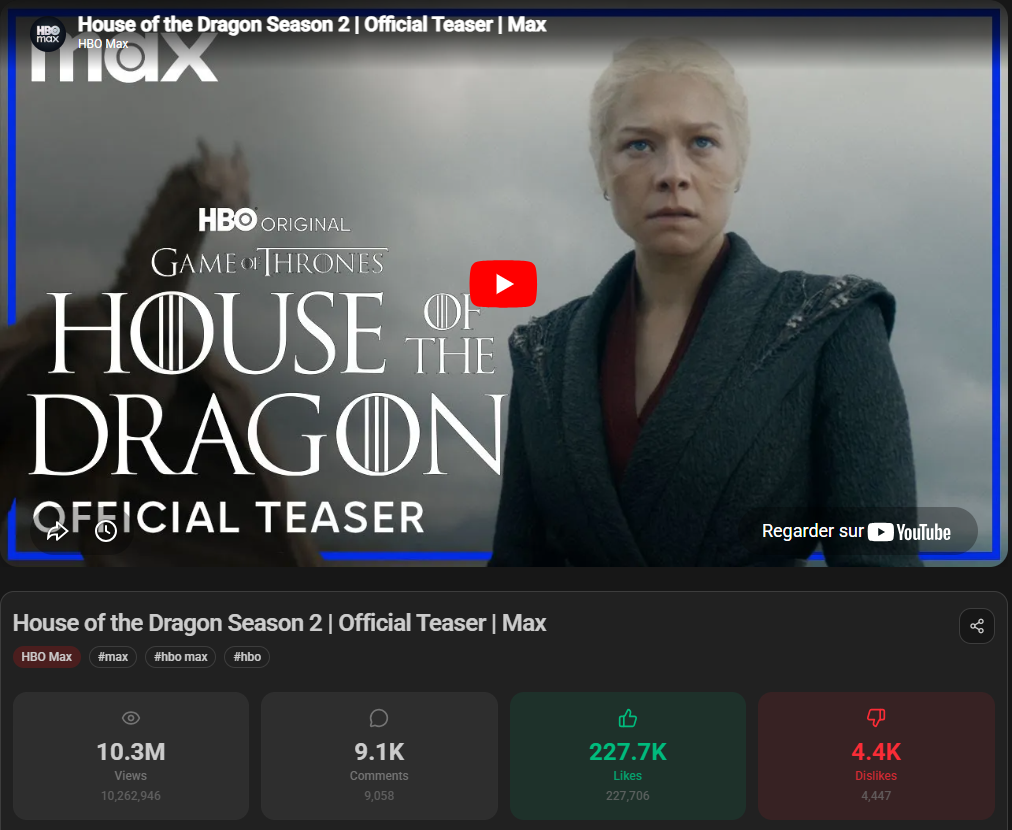The width and height of the screenshot is (1012, 830).
Task: Click the green thumbs up icon
Action: (x=627, y=718)
